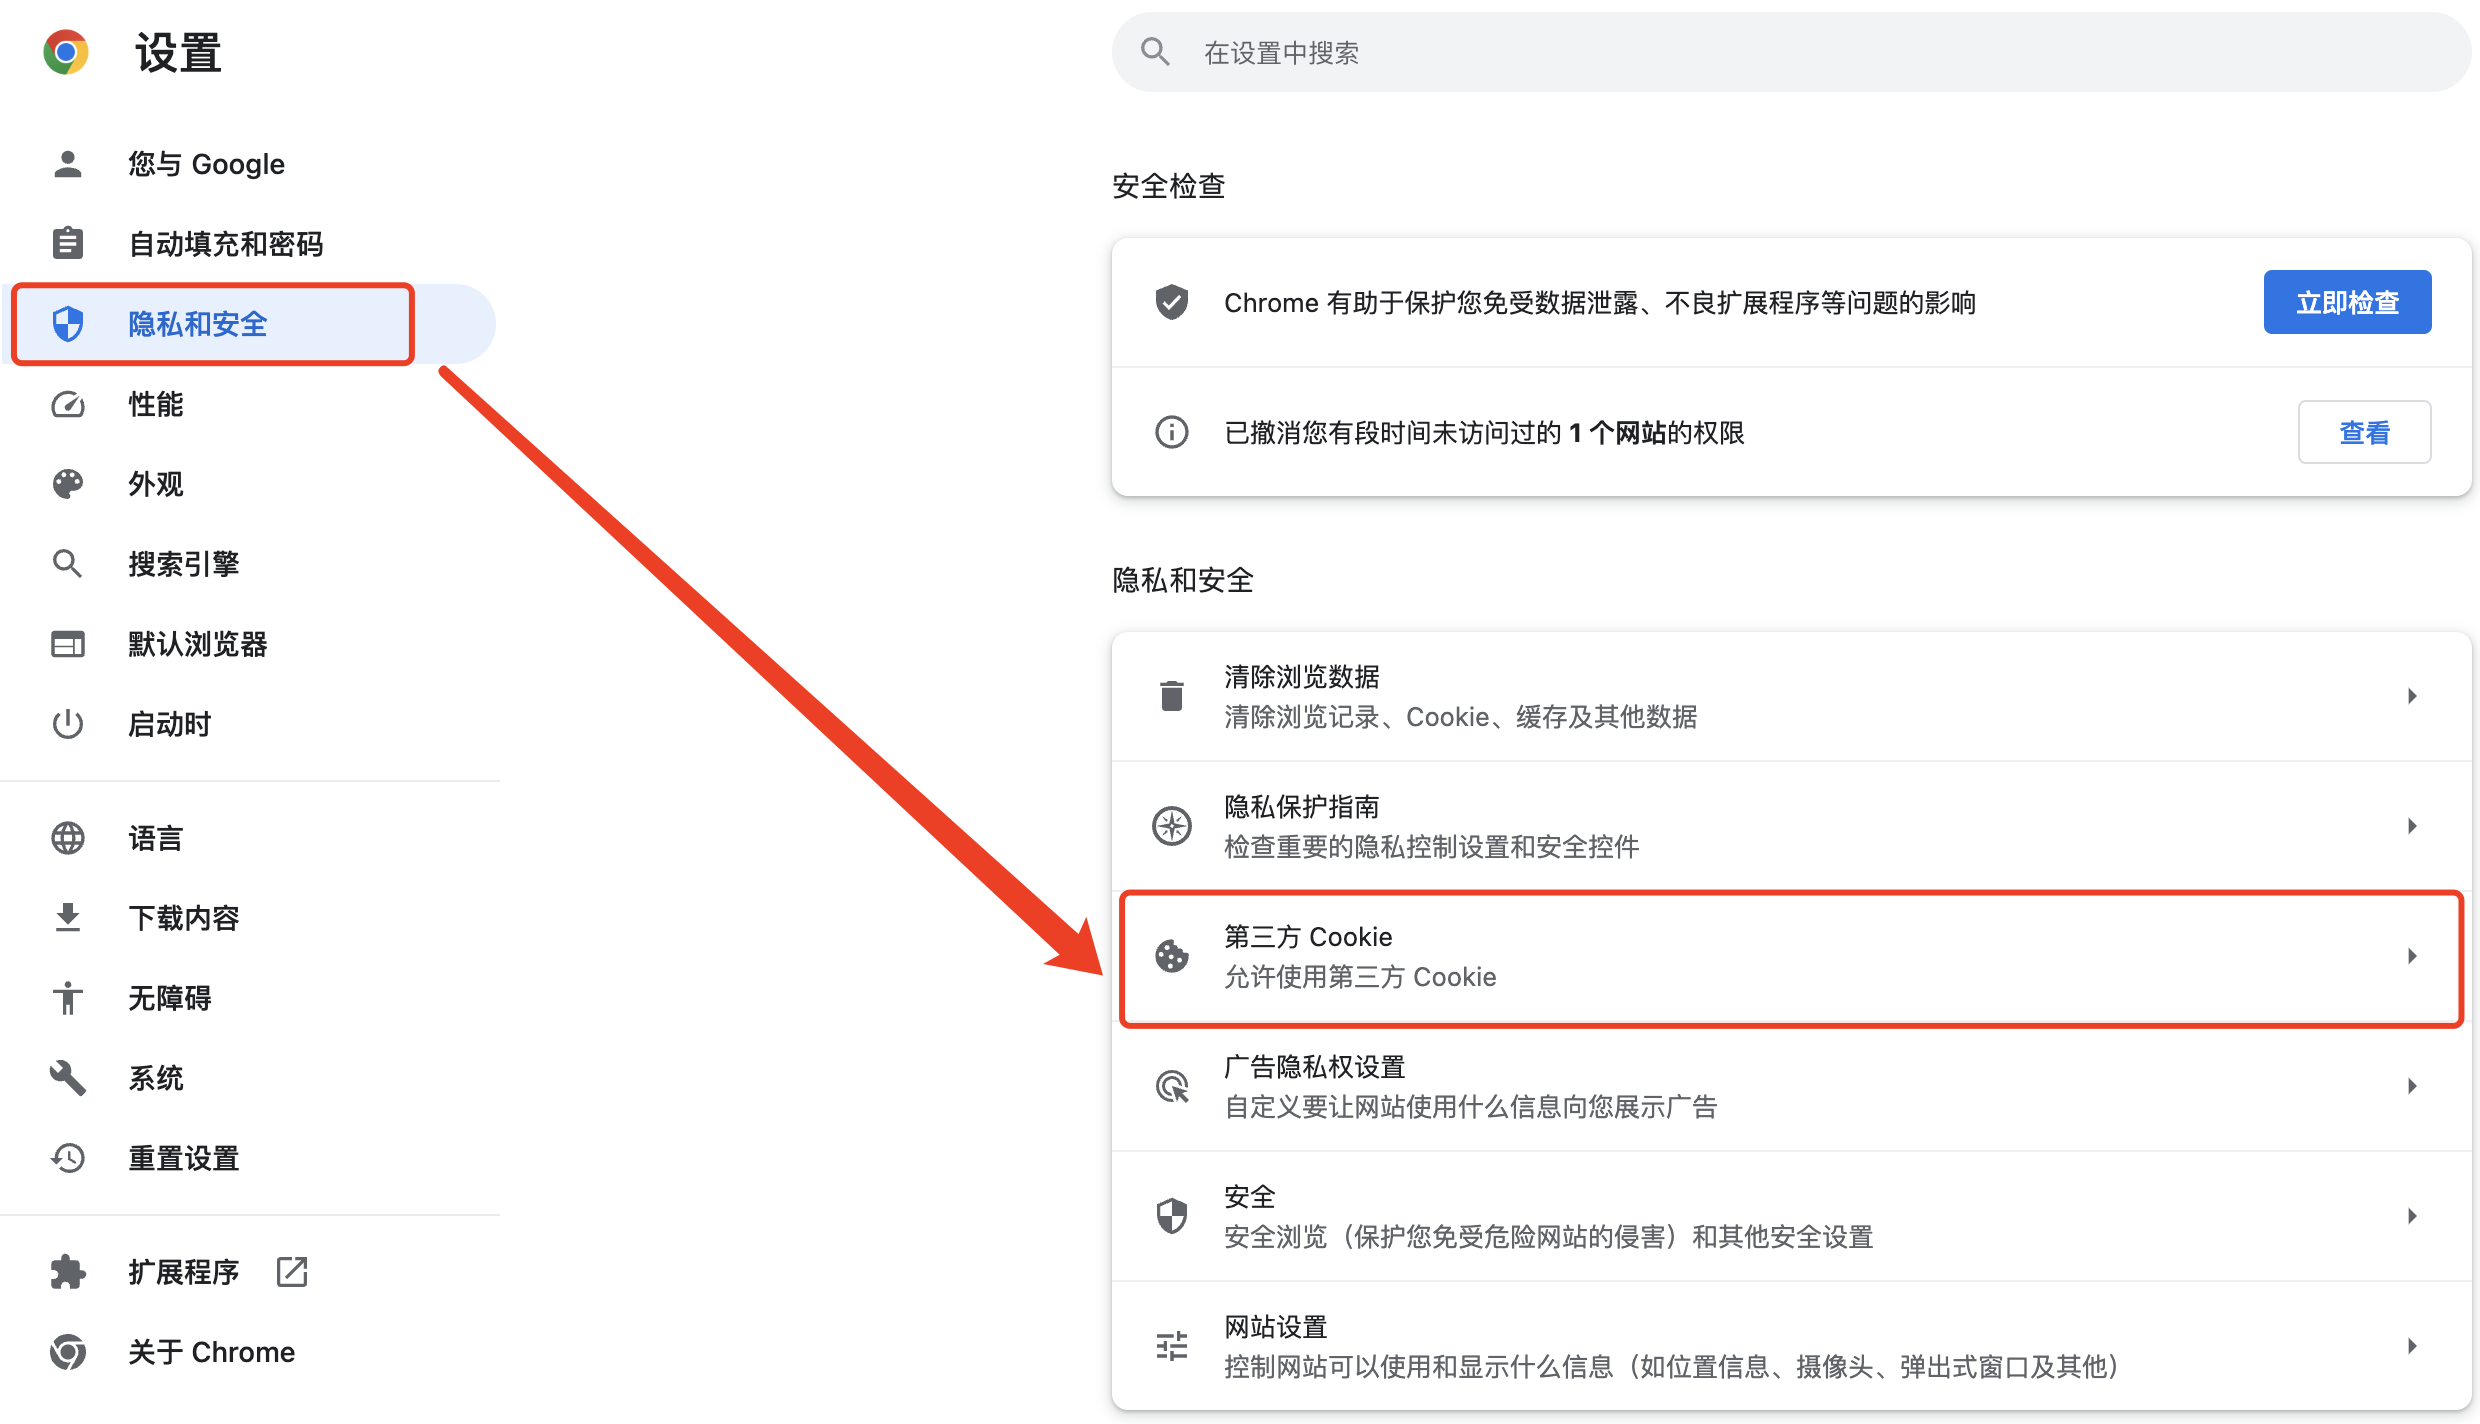Click the cookie icon in 第三方 Cookie row
The width and height of the screenshot is (2480, 1424).
[1172, 957]
